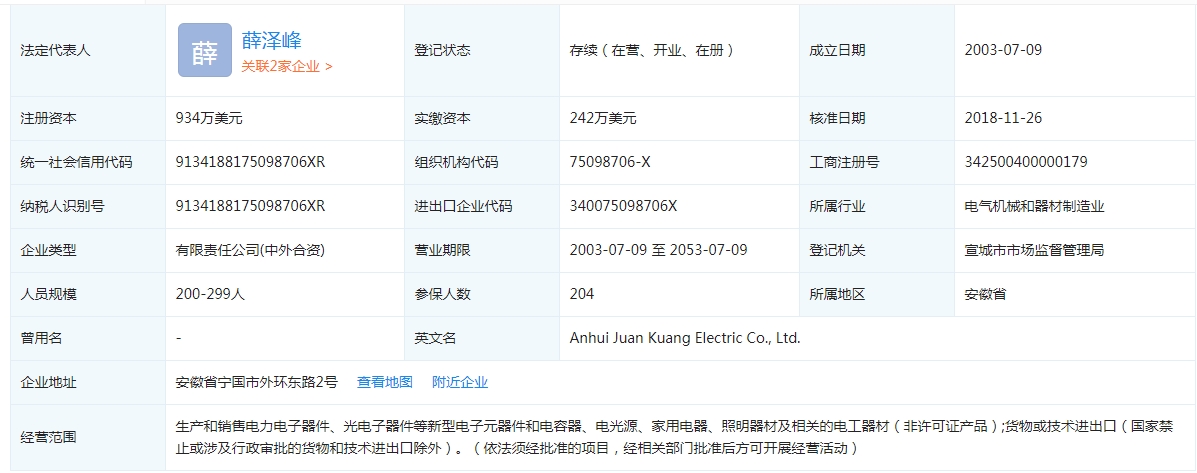Click the establishment date 2003-07-09

1003,50
